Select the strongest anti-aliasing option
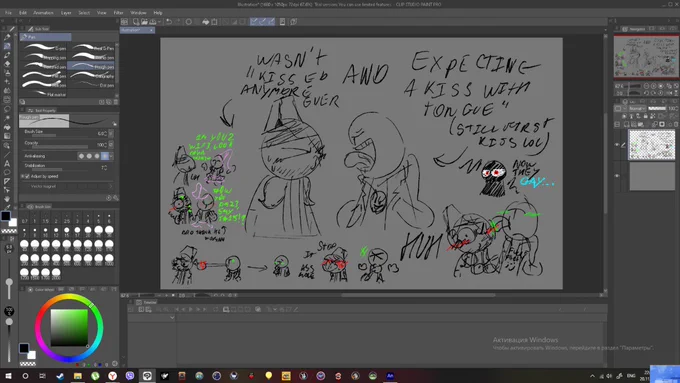Image resolution: width=680 pixels, height=383 pixels. pyautogui.click(x=105, y=156)
